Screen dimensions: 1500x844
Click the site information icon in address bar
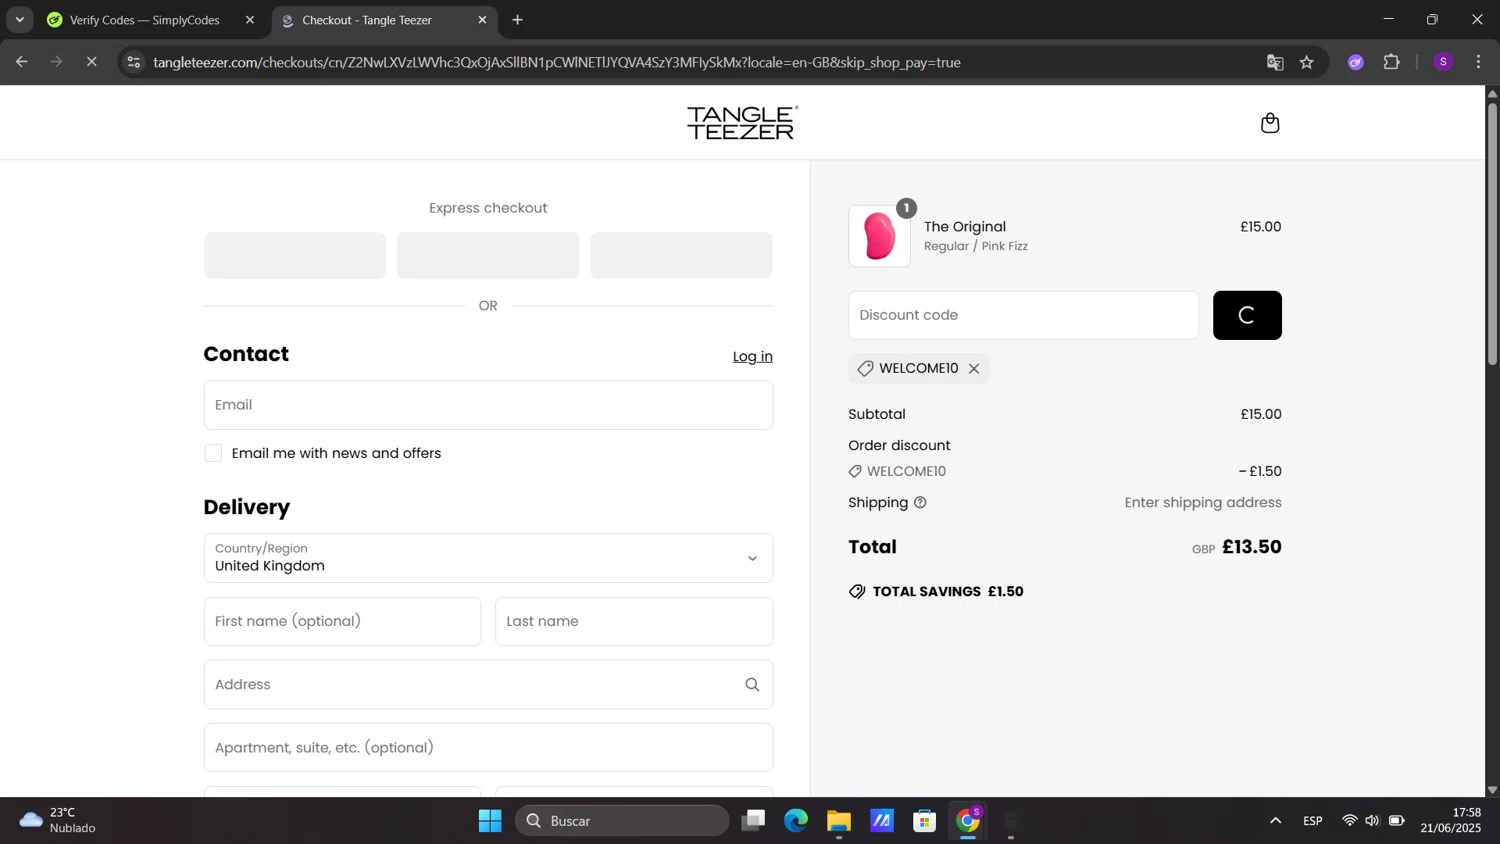tap(134, 62)
